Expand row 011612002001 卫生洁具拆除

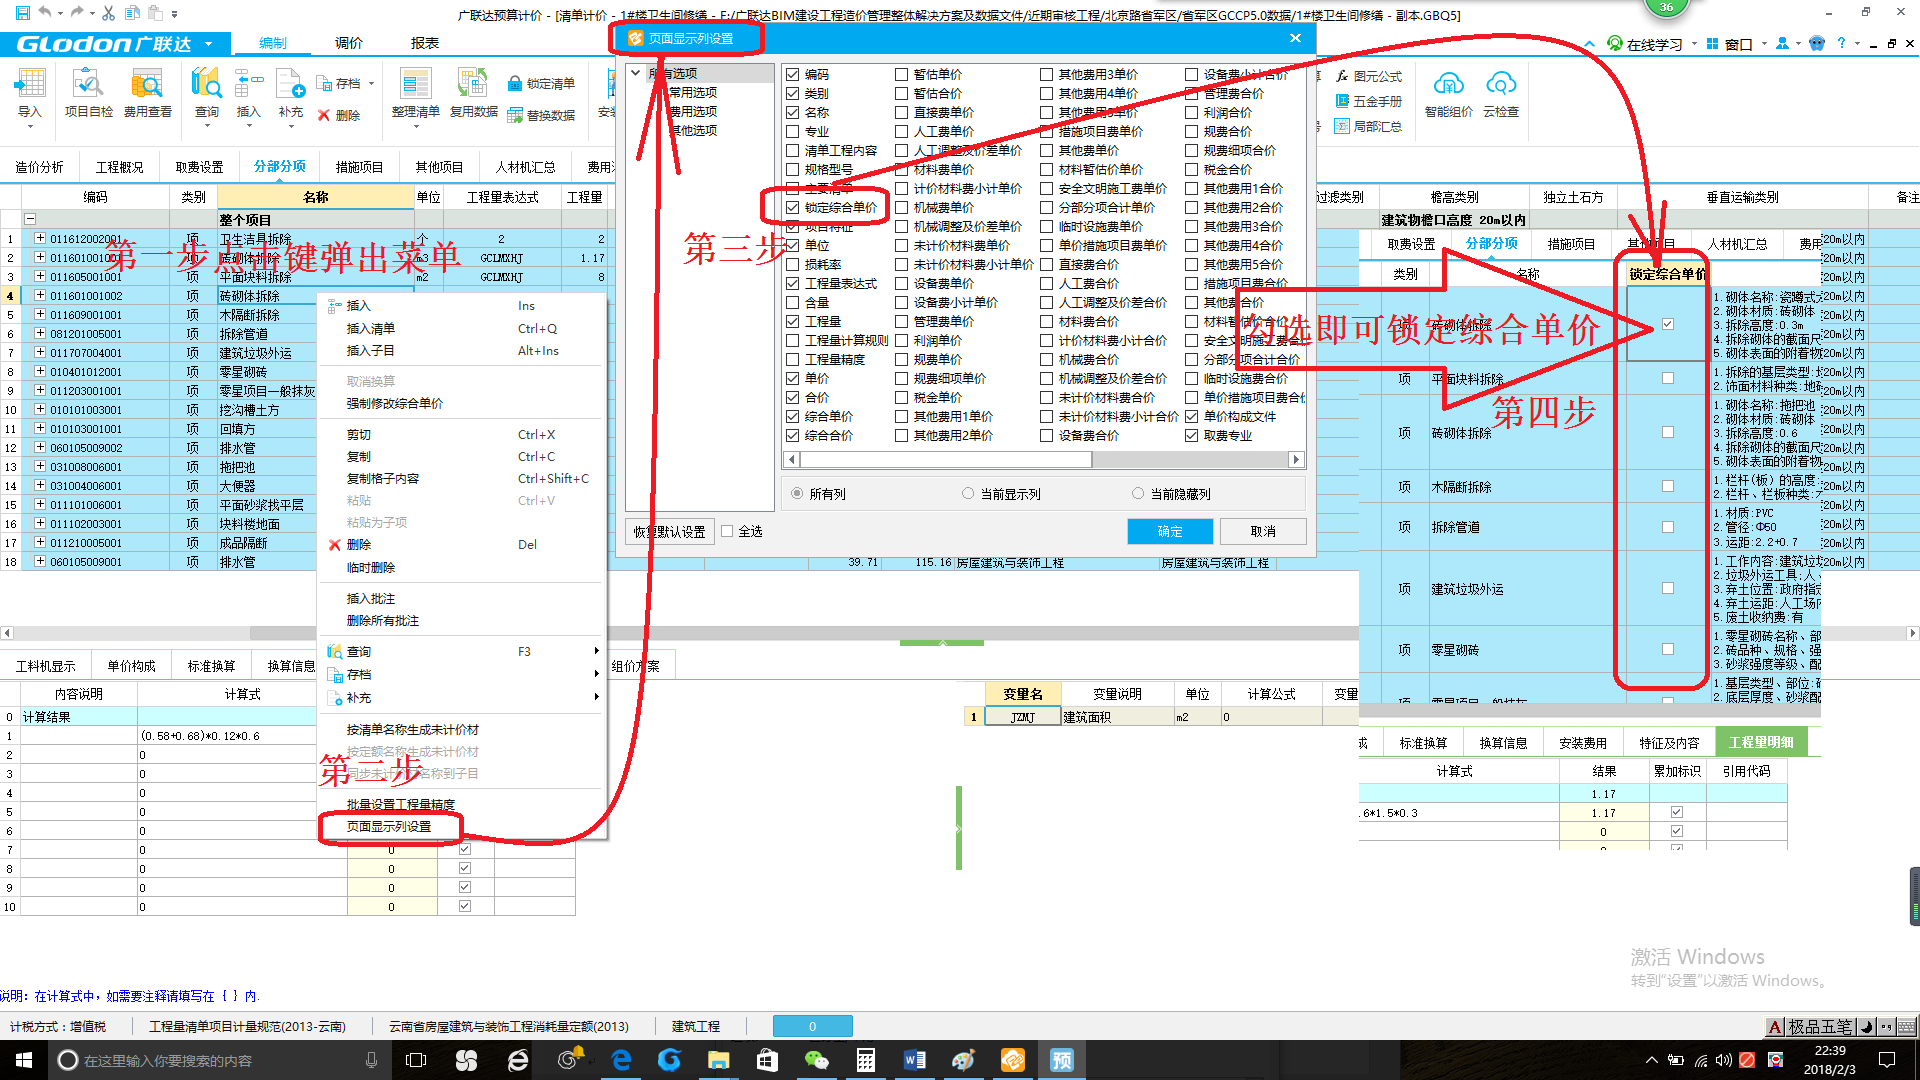click(40, 239)
